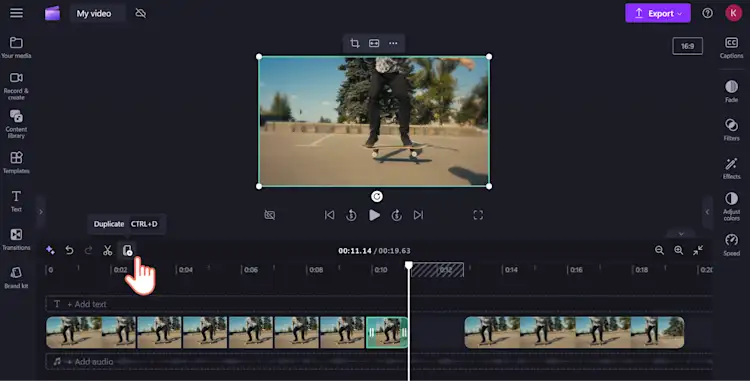Click the AI sparkle auto-compose icon

(50, 250)
